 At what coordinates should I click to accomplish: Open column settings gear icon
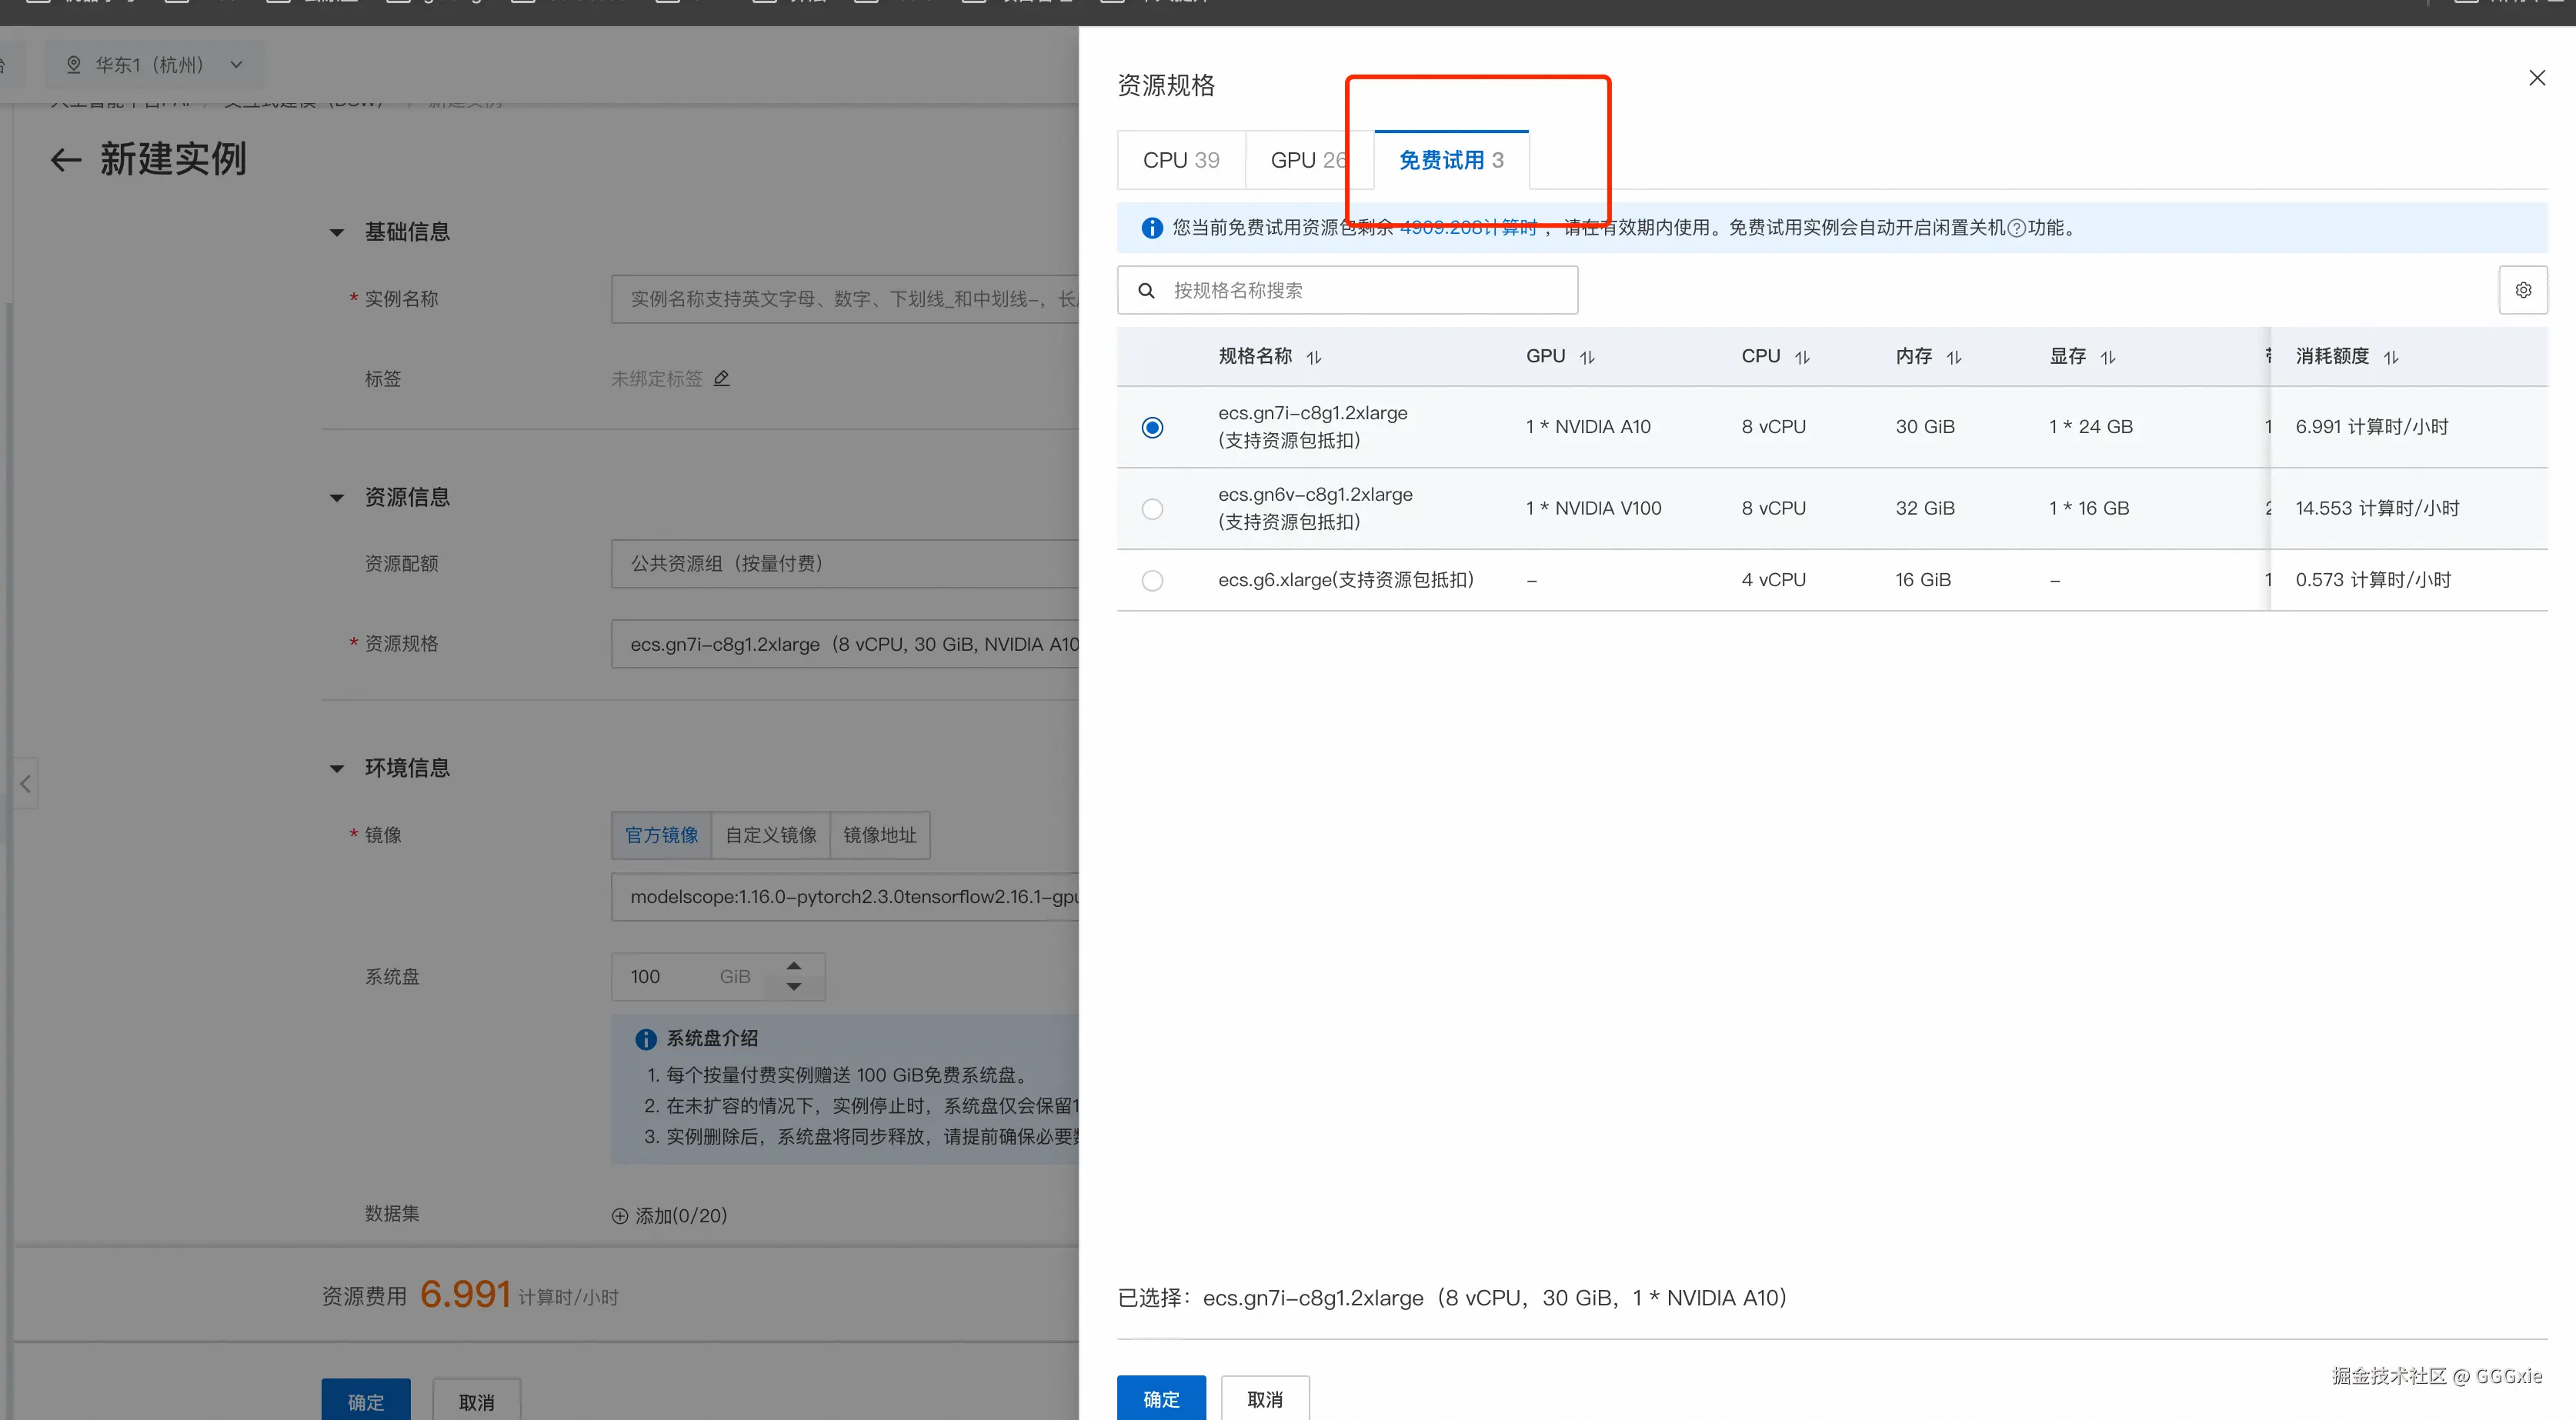[x=2523, y=290]
